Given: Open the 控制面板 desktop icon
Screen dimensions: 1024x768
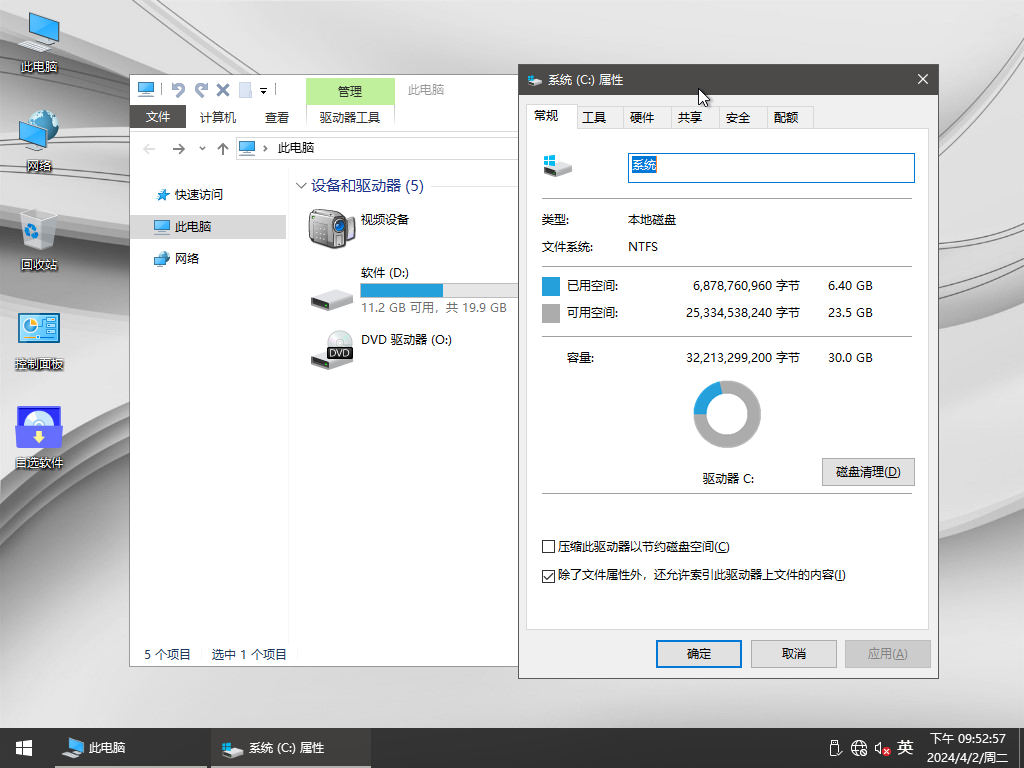Looking at the screenshot, I should coord(39,330).
